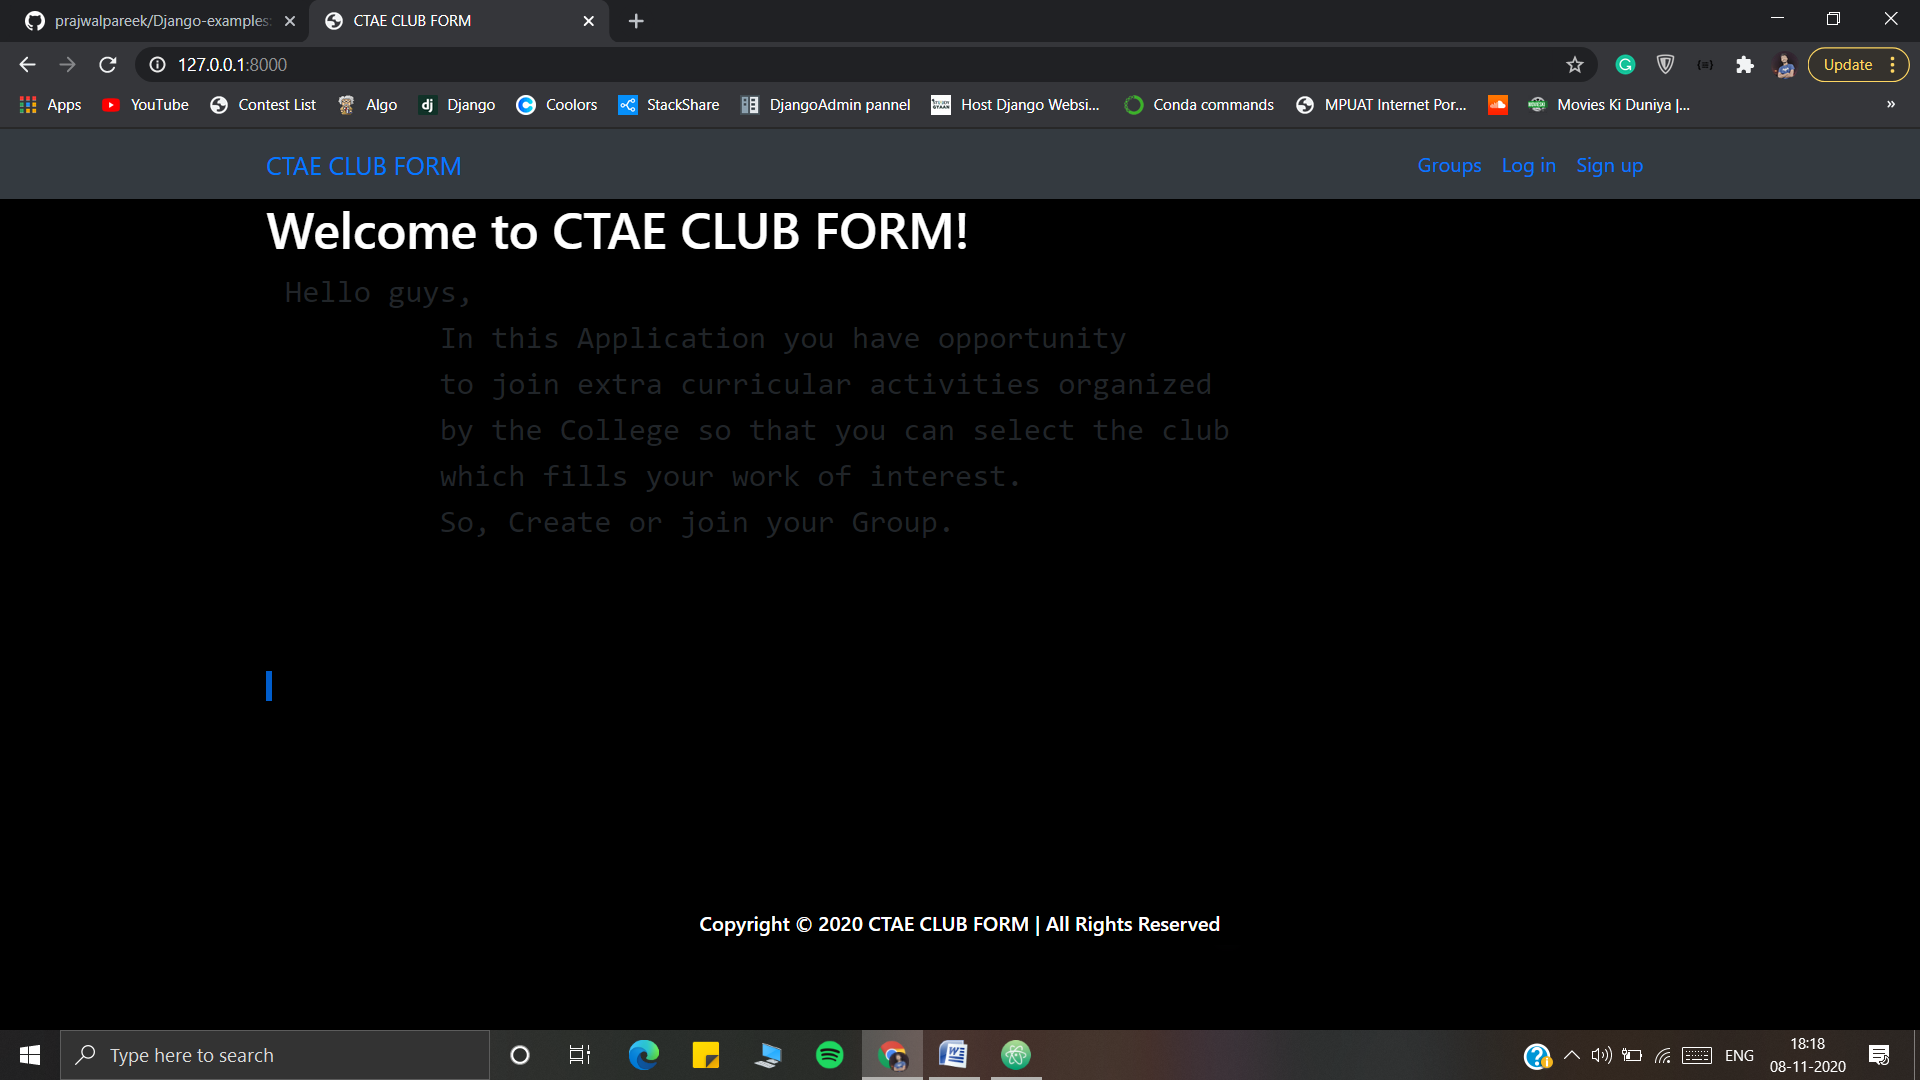Screen dimensions: 1920x1080
Task: Open the Groups navigation link
Action: coord(1448,166)
